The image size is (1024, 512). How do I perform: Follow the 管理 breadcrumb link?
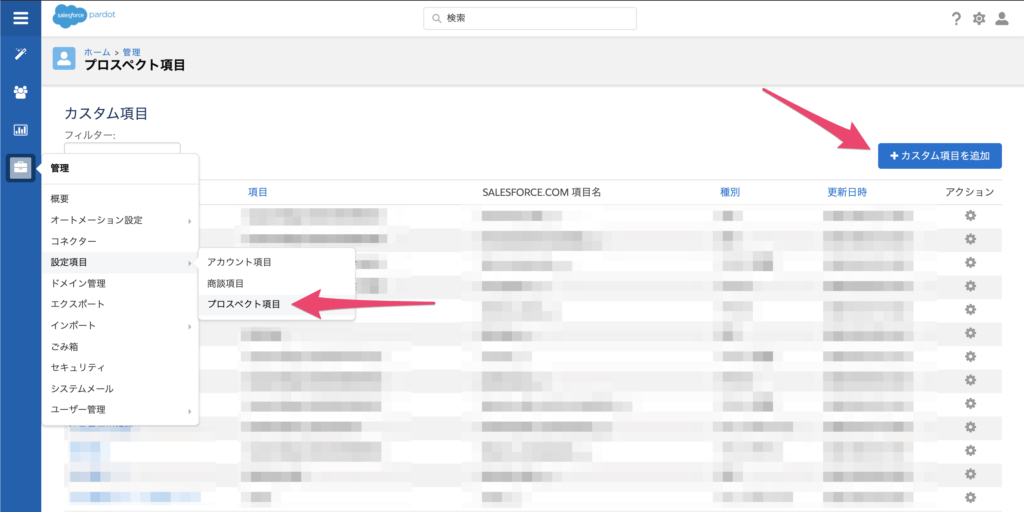click(131, 52)
